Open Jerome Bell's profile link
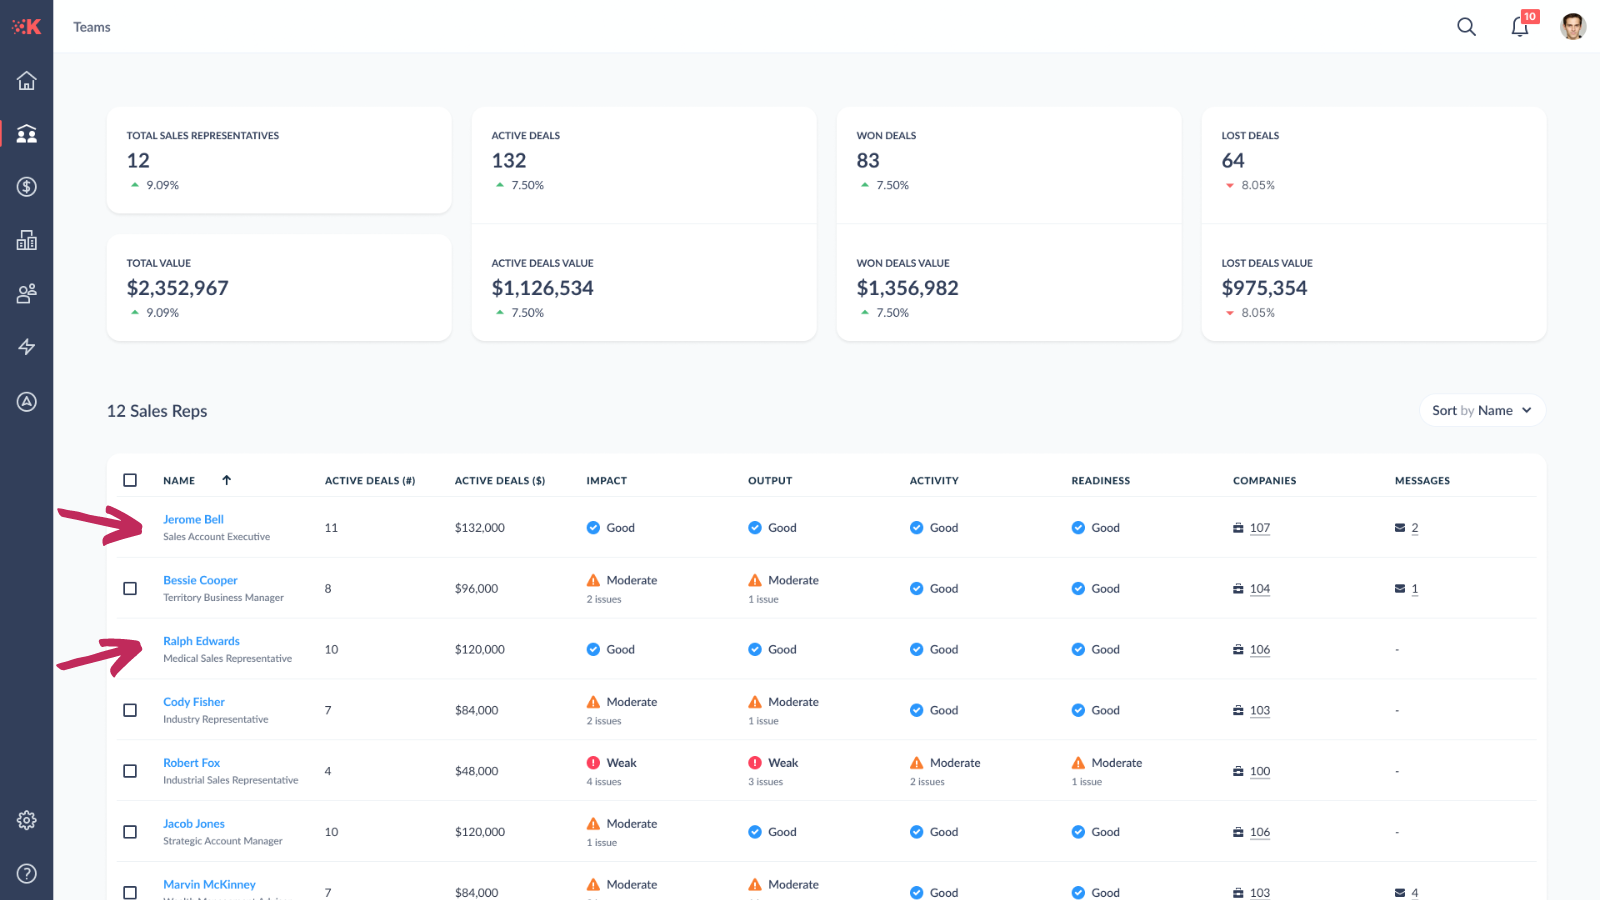 pyautogui.click(x=193, y=519)
